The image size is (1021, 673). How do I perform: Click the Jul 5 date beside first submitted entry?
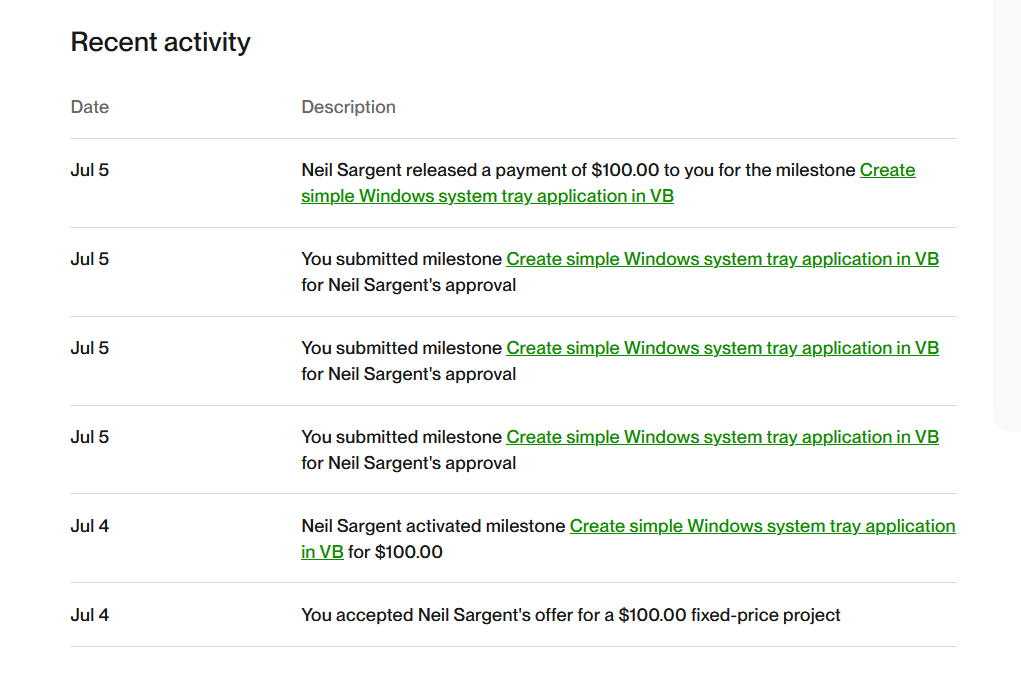tap(90, 259)
